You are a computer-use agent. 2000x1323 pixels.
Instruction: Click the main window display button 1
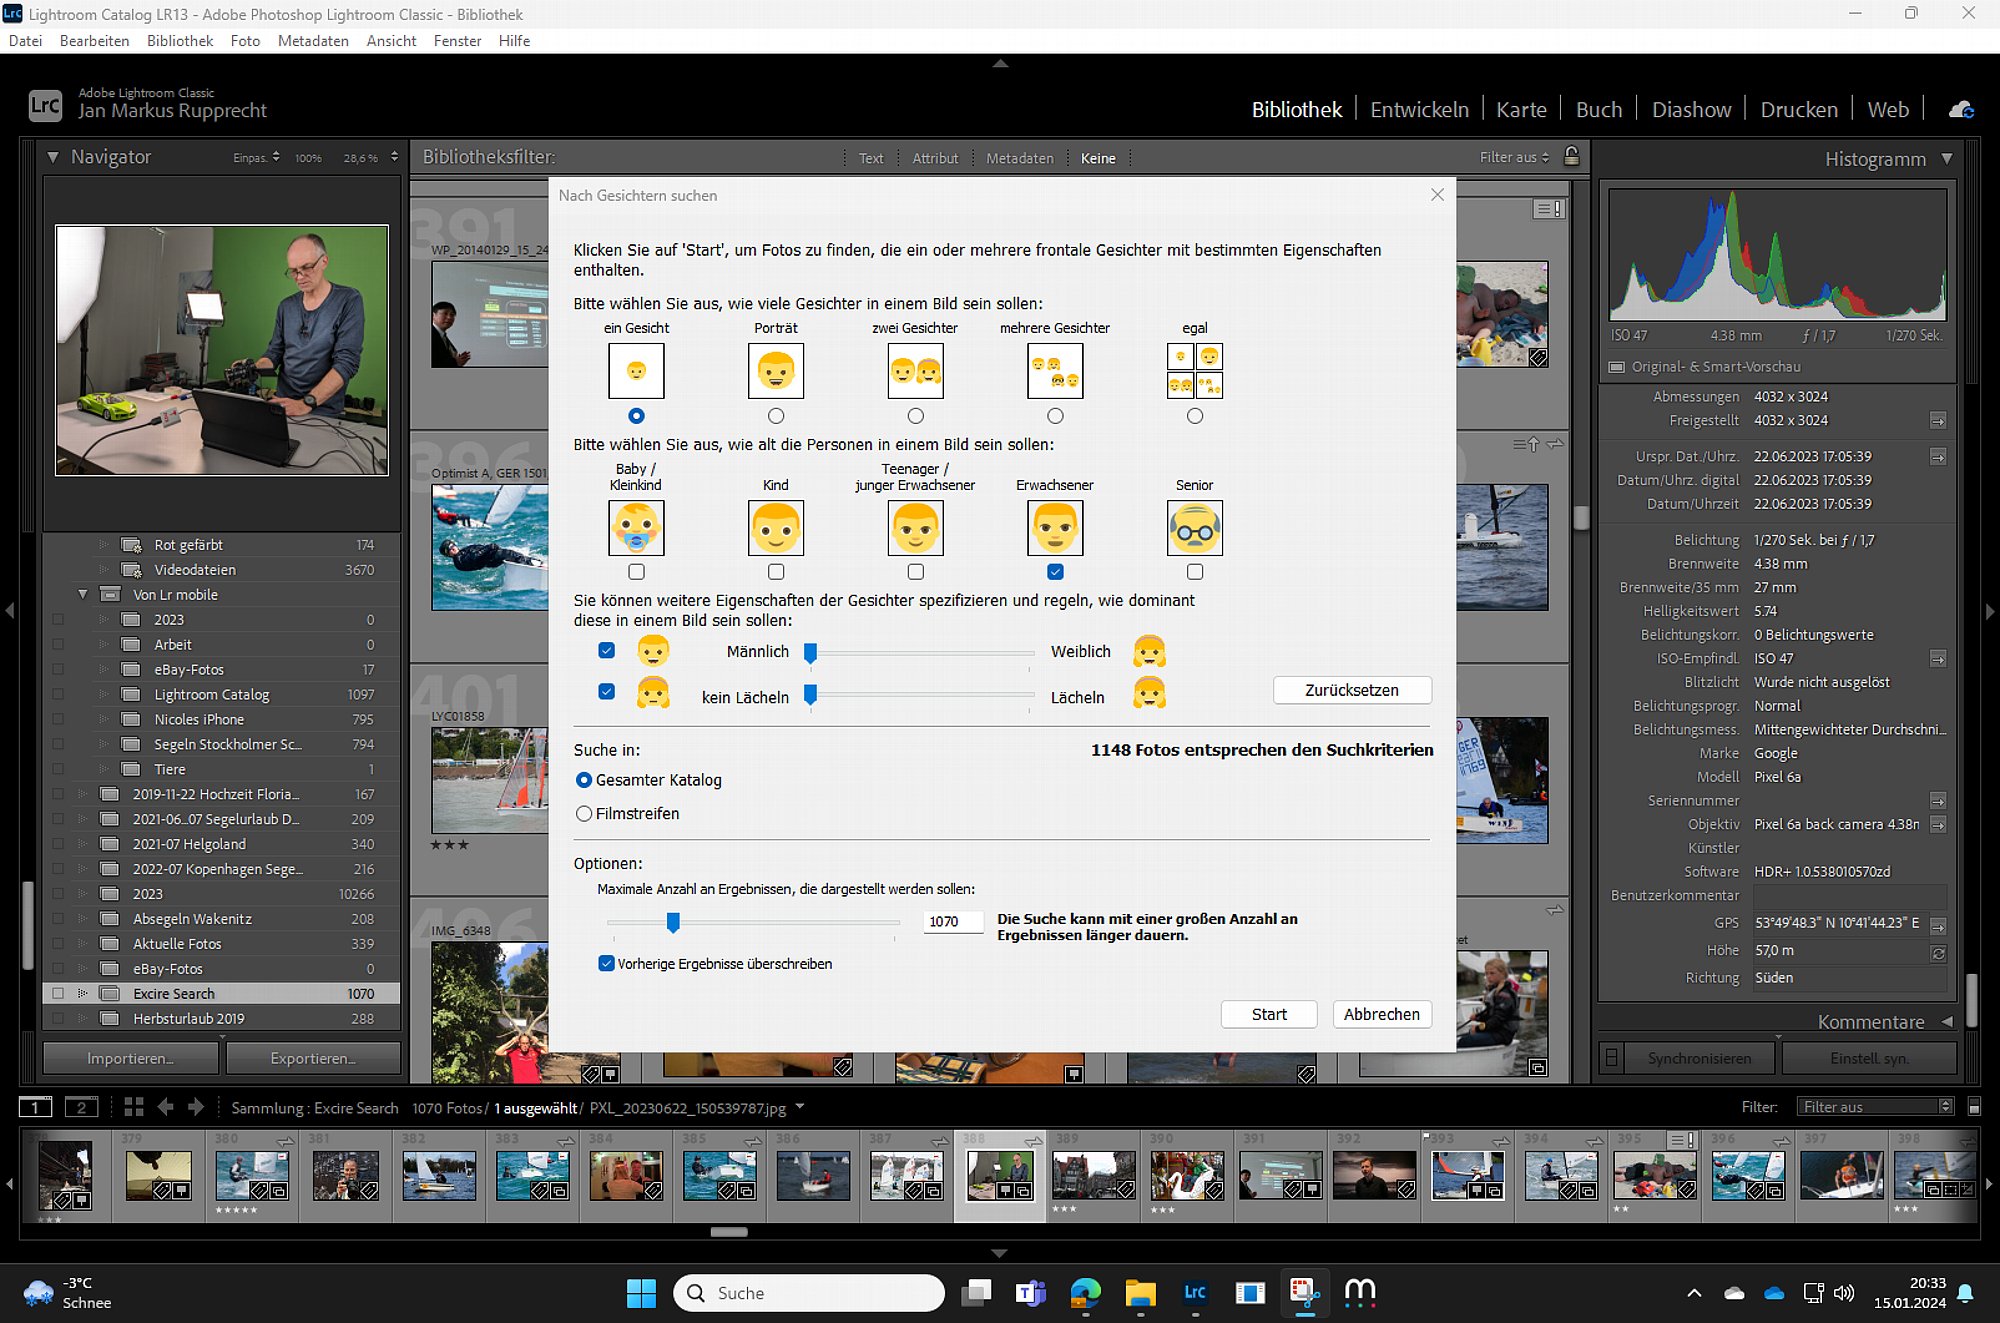(x=35, y=1107)
